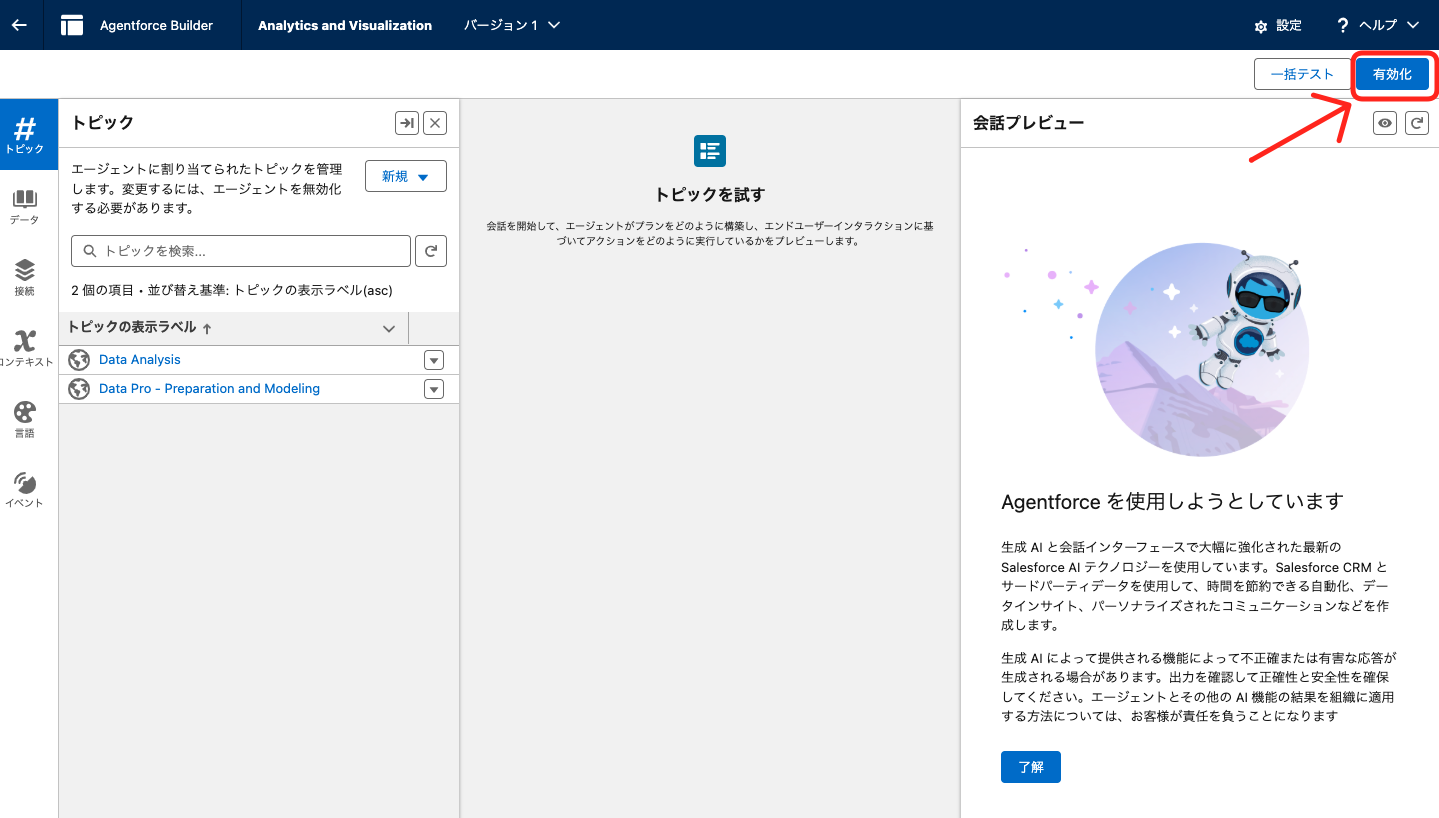Click the globe icon beside Data Analysis

[79, 360]
